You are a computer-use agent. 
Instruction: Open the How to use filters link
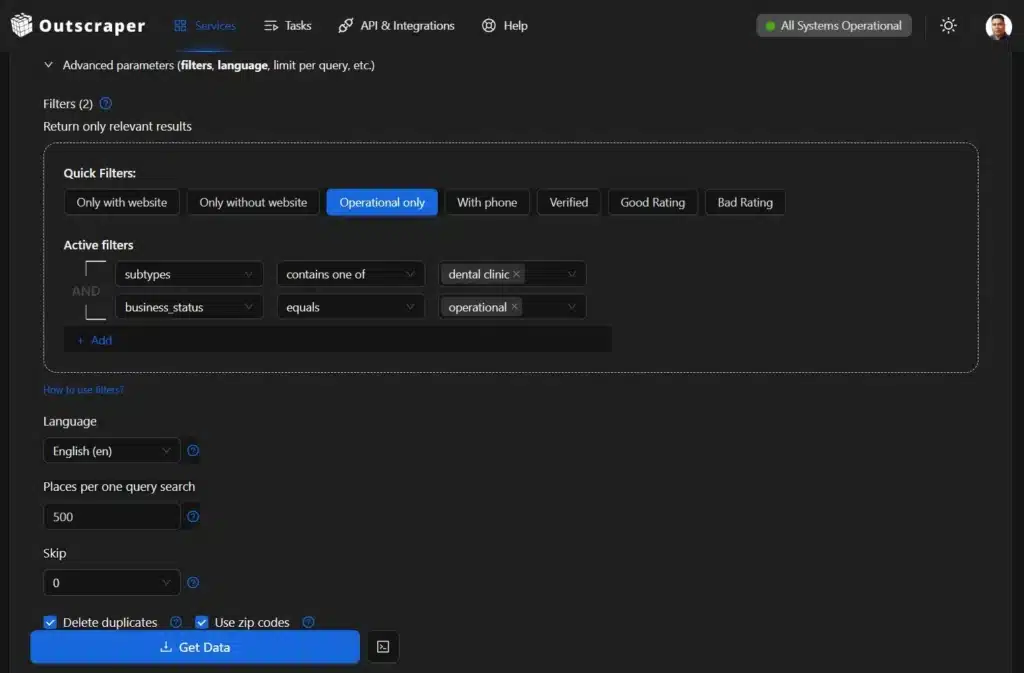[82, 389]
